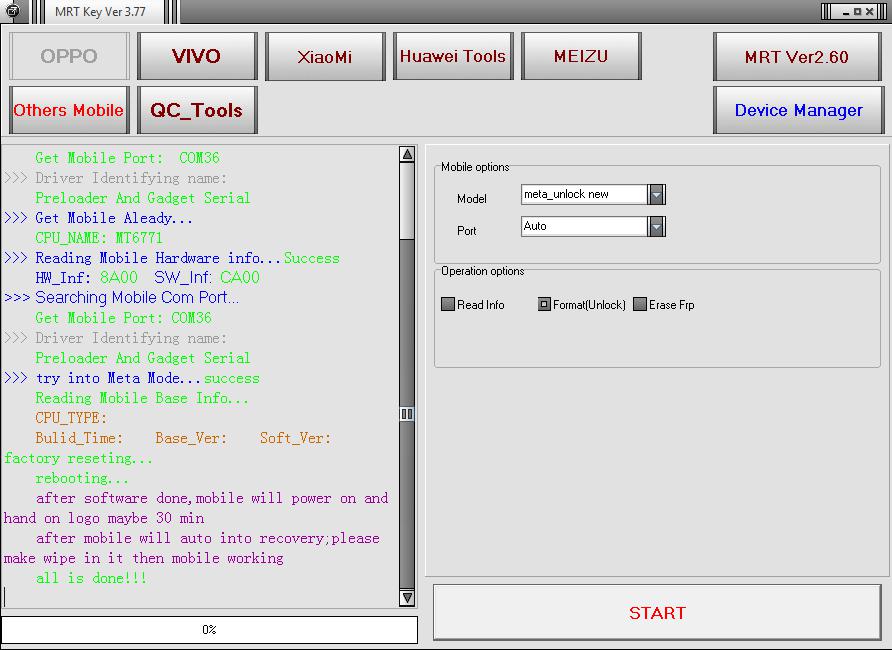Click log line 'CPU_NAME: MT6771'
Image resolution: width=892 pixels, height=650 pixels.
coord(99,238)
